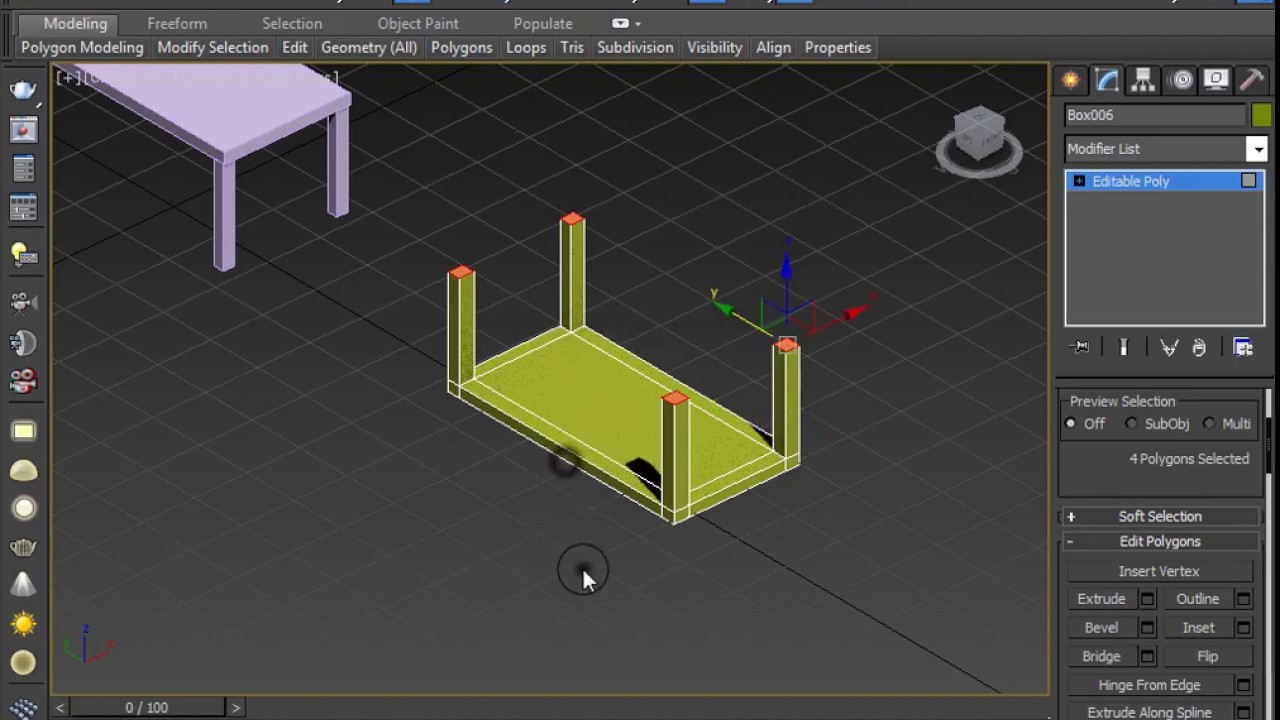
Task: Click the wireframe teapot icon
Action: click(23, 547)
